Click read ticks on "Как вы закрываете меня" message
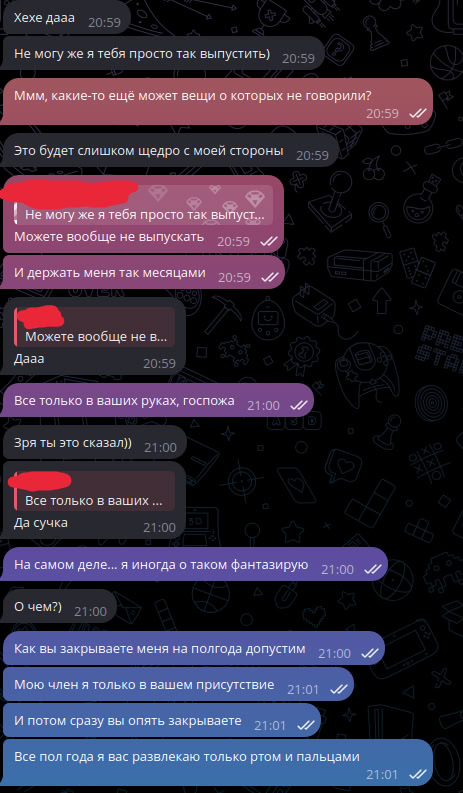Image resolution: width=463 pixels, height=793 pixels. pyautogui.click(x=369, y=653)
